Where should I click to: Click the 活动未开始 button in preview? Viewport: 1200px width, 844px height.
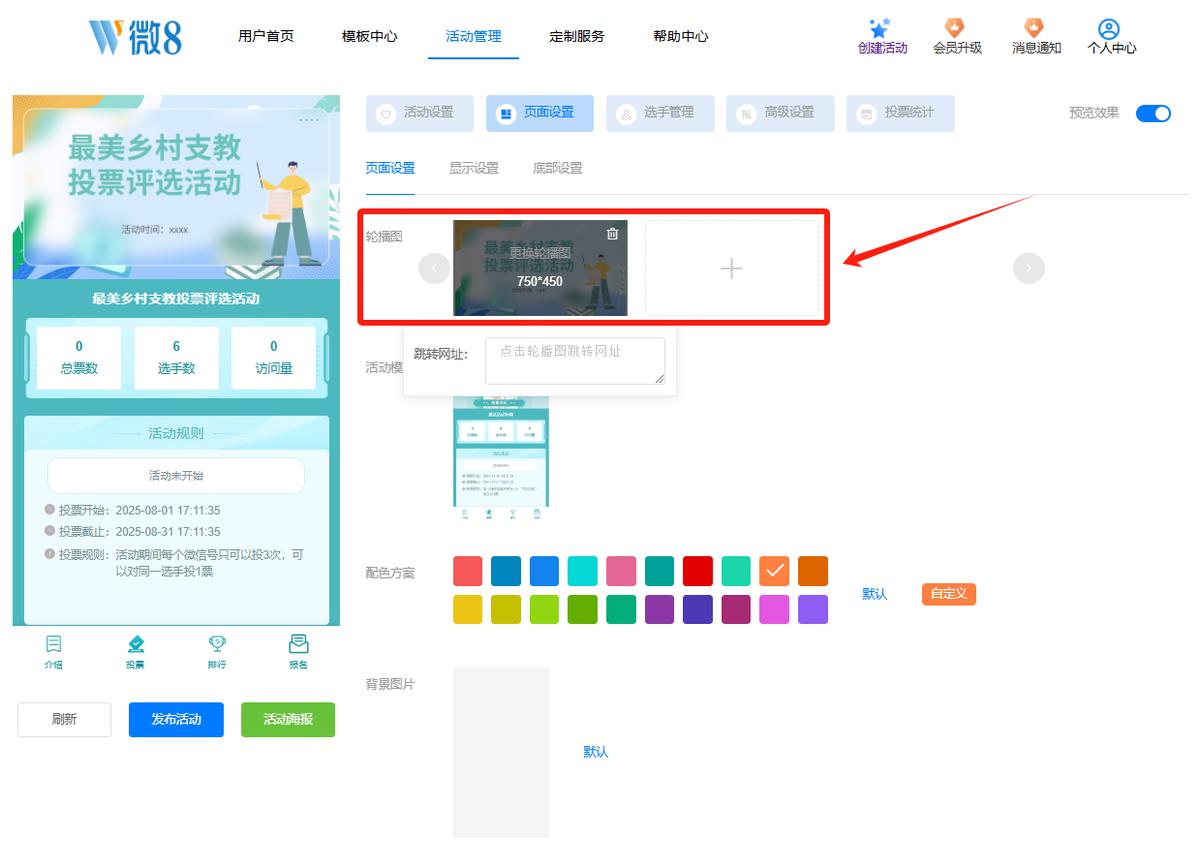pos(176,476)
